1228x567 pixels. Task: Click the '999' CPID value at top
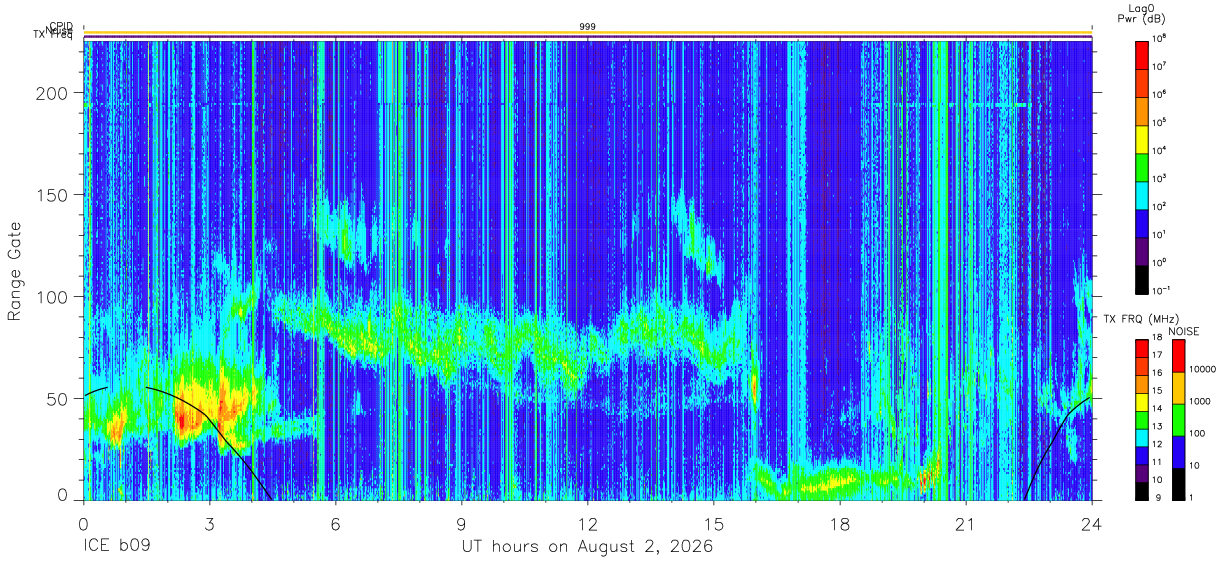(588, 27)
